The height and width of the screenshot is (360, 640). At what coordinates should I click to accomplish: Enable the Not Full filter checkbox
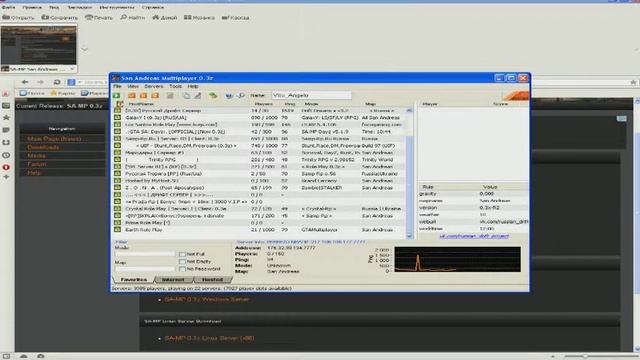(x=182, y=254)
